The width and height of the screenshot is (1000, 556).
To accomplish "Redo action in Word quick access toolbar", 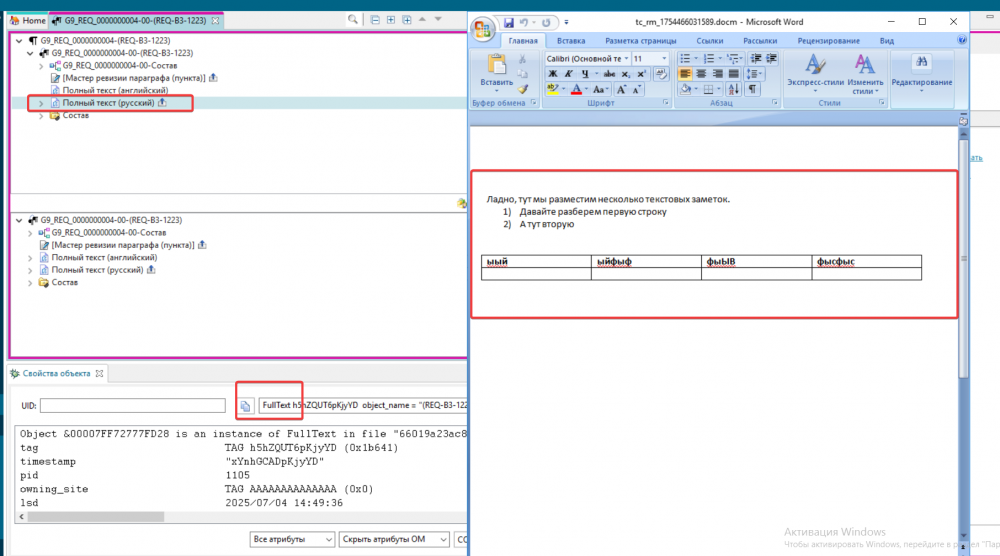I will tap(546, 22).
